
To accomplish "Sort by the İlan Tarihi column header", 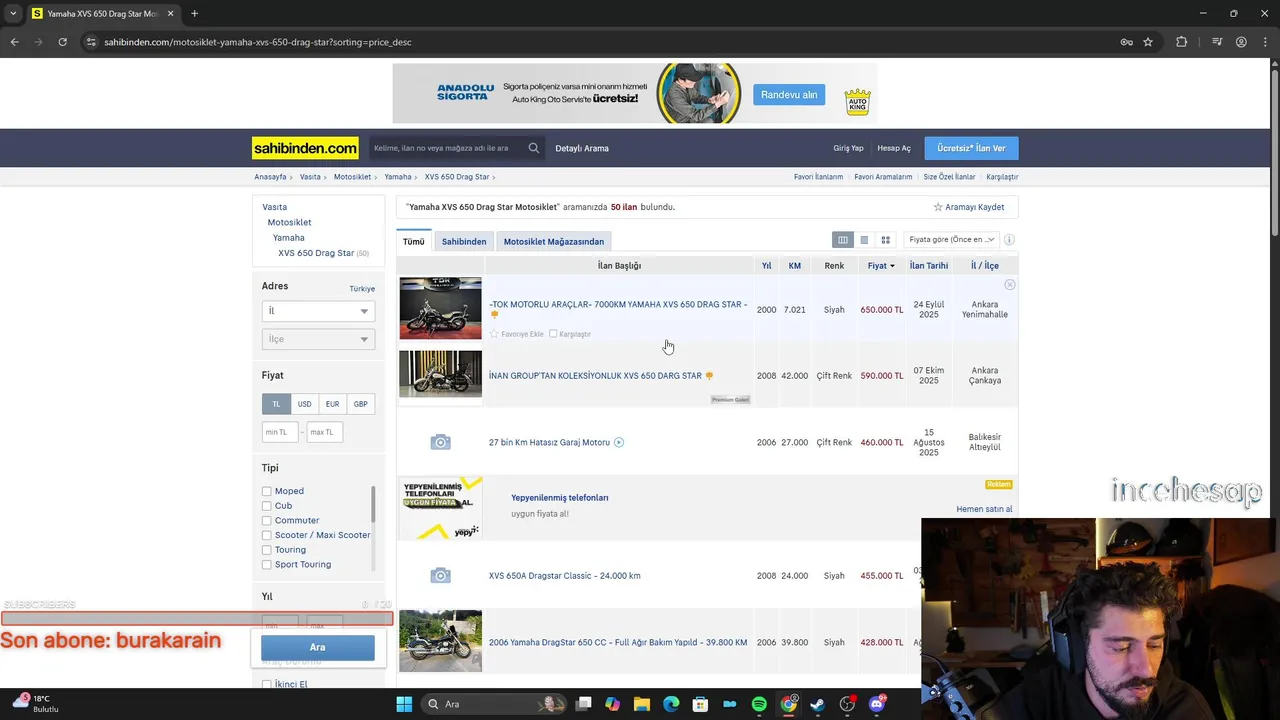I will 929,266.
